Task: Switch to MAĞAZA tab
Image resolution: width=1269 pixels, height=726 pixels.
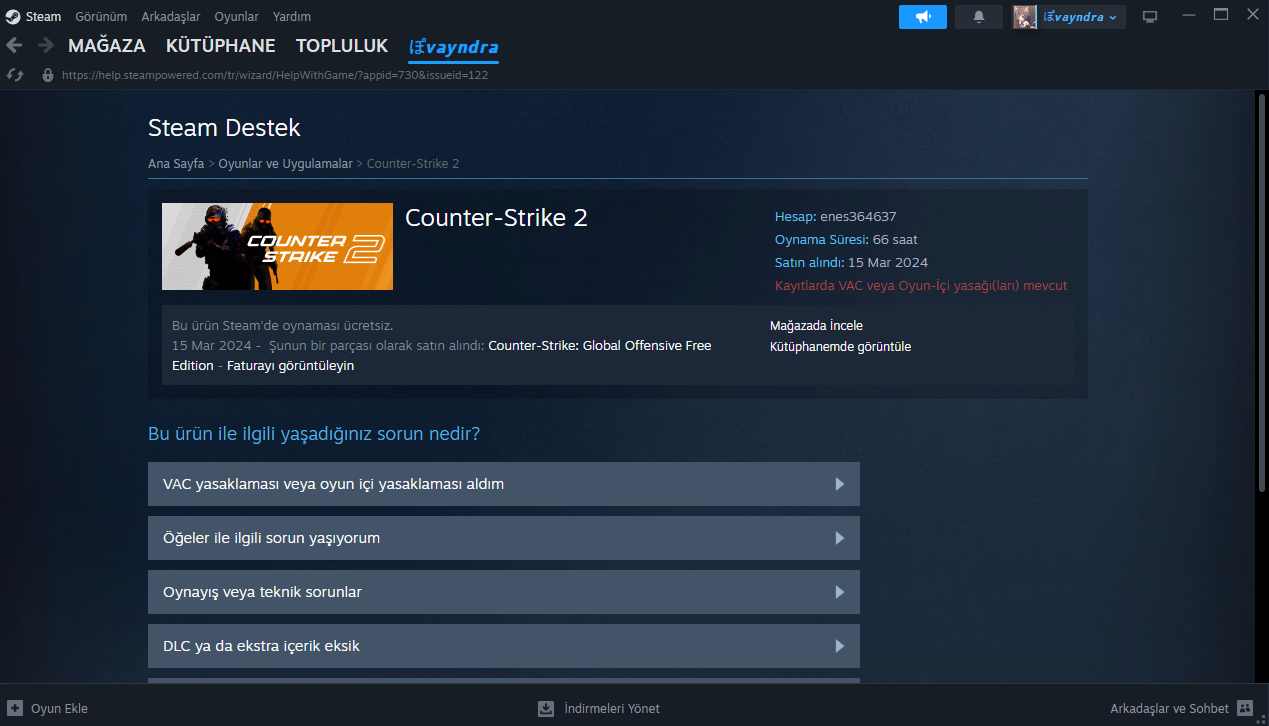Action: coord(107,46)
